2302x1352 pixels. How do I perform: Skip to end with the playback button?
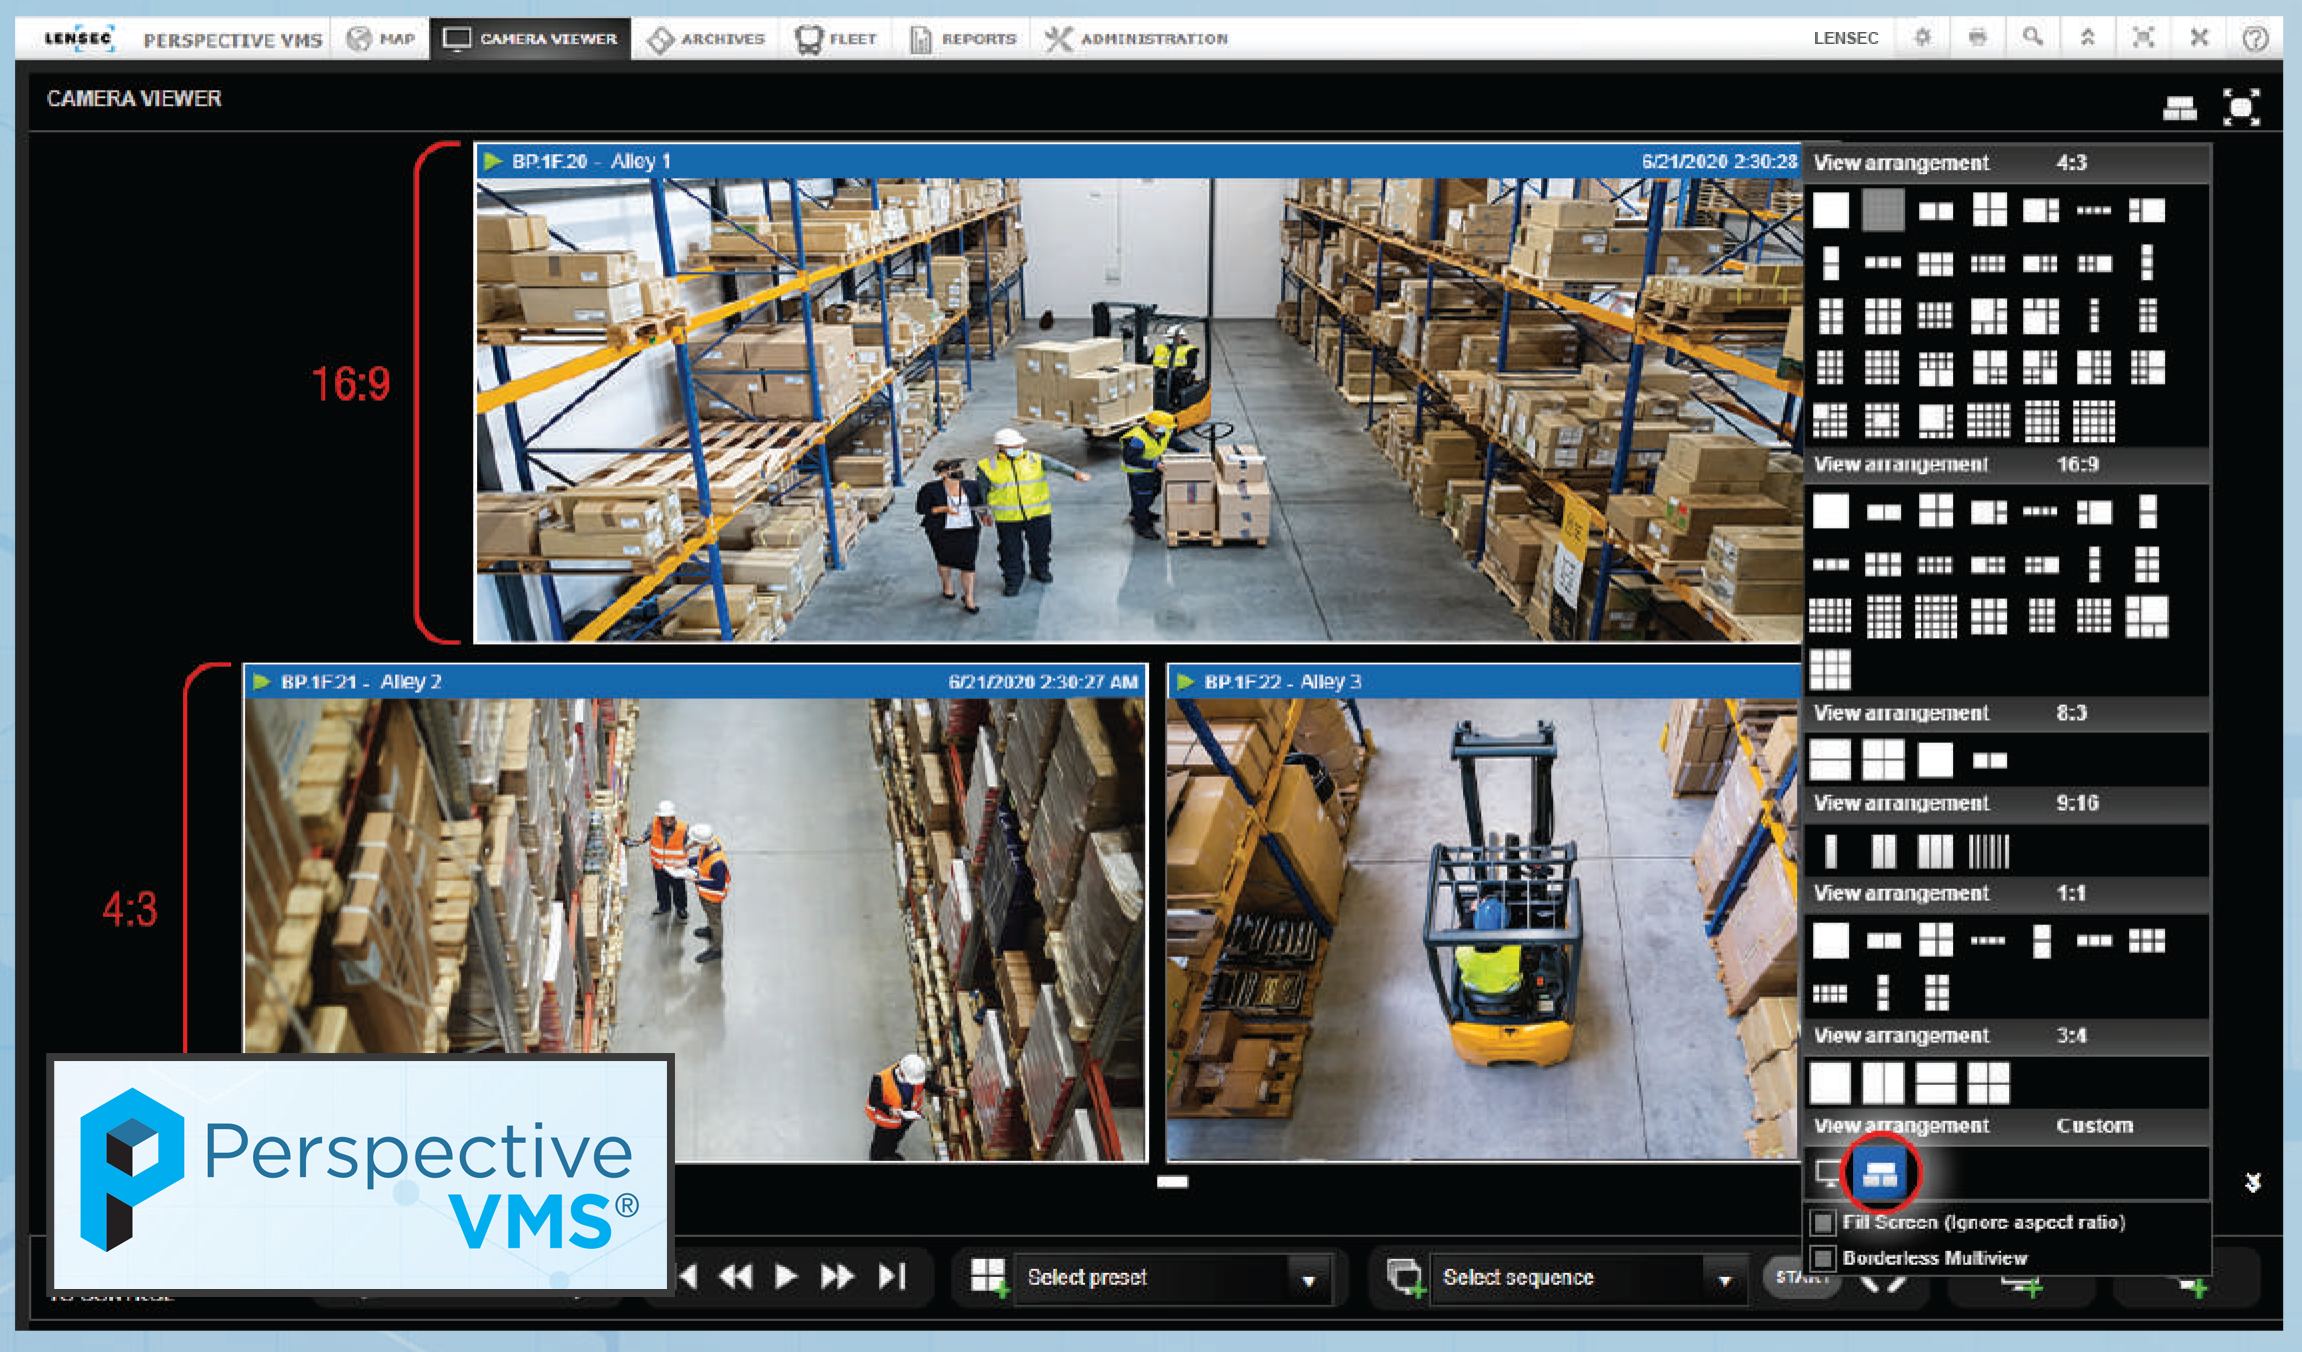(892, 1277)
